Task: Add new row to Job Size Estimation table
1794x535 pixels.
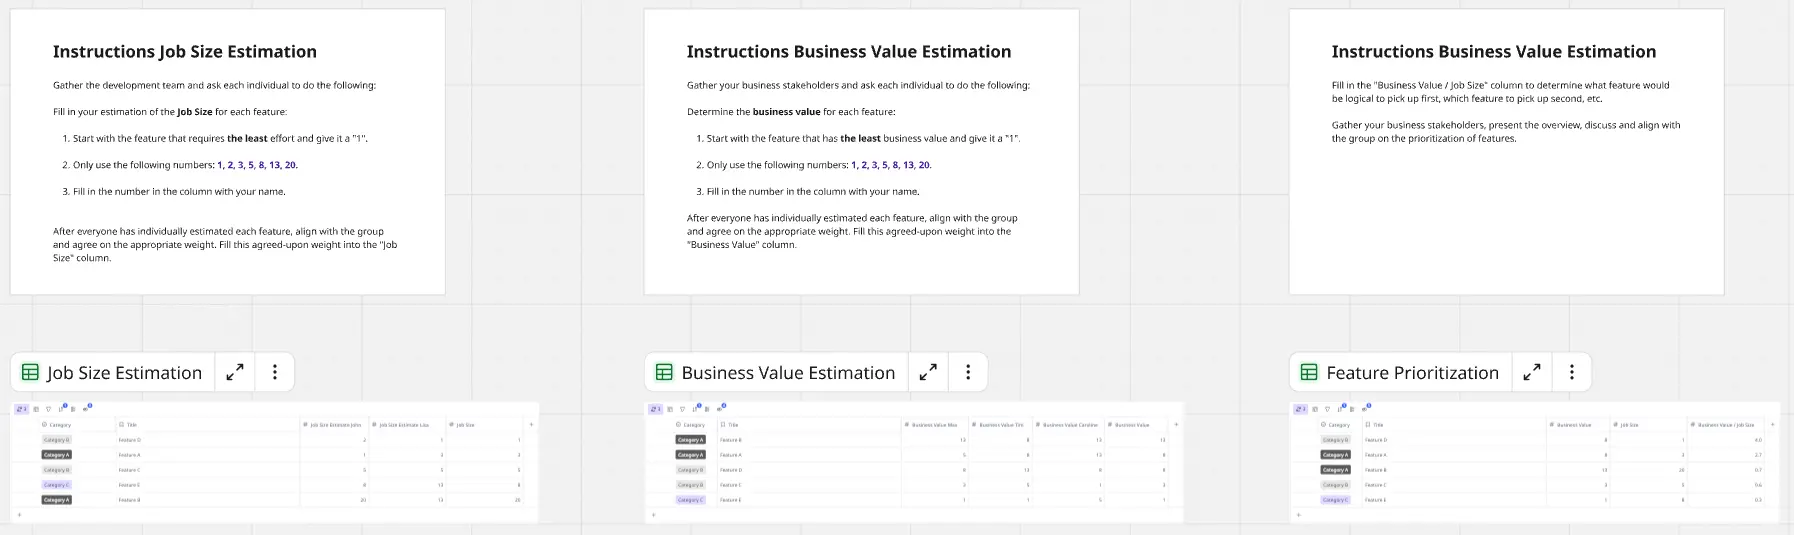Action: (x=19, y=515)
